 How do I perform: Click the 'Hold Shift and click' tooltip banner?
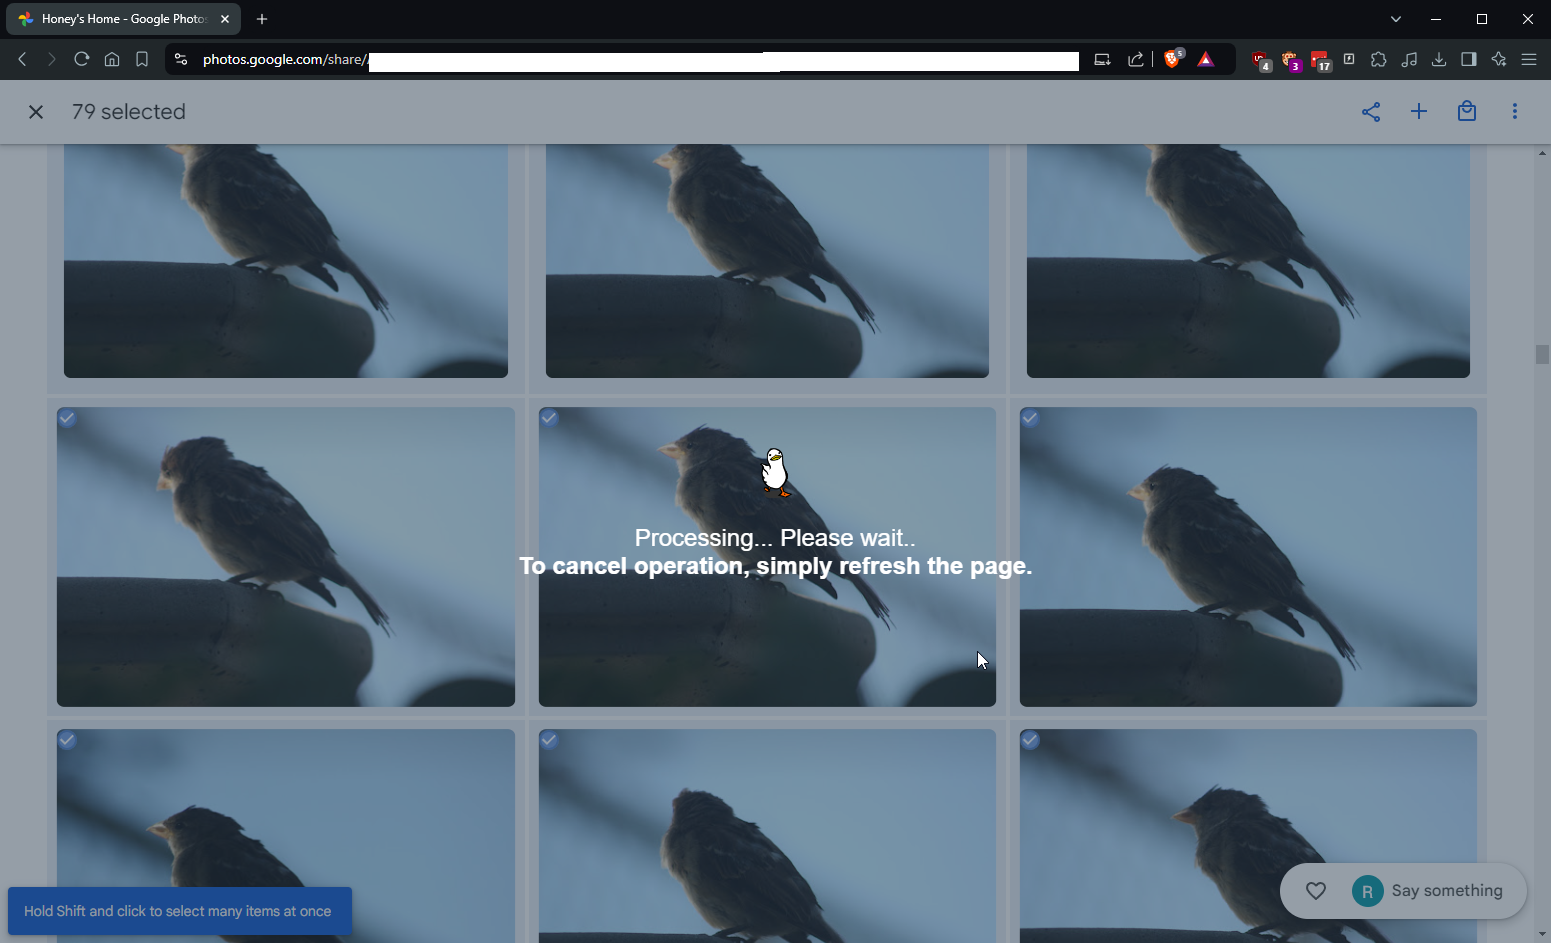pyautogui.click(x=179, y=911)
